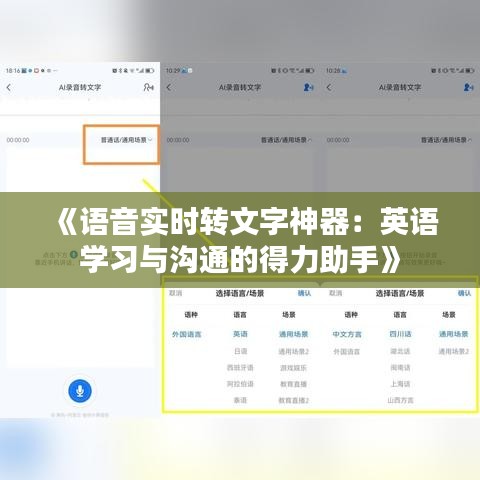Collapse 普通话/通用场景 selector on middle screen
Screen dimensions: 480x480
(286, 140)
